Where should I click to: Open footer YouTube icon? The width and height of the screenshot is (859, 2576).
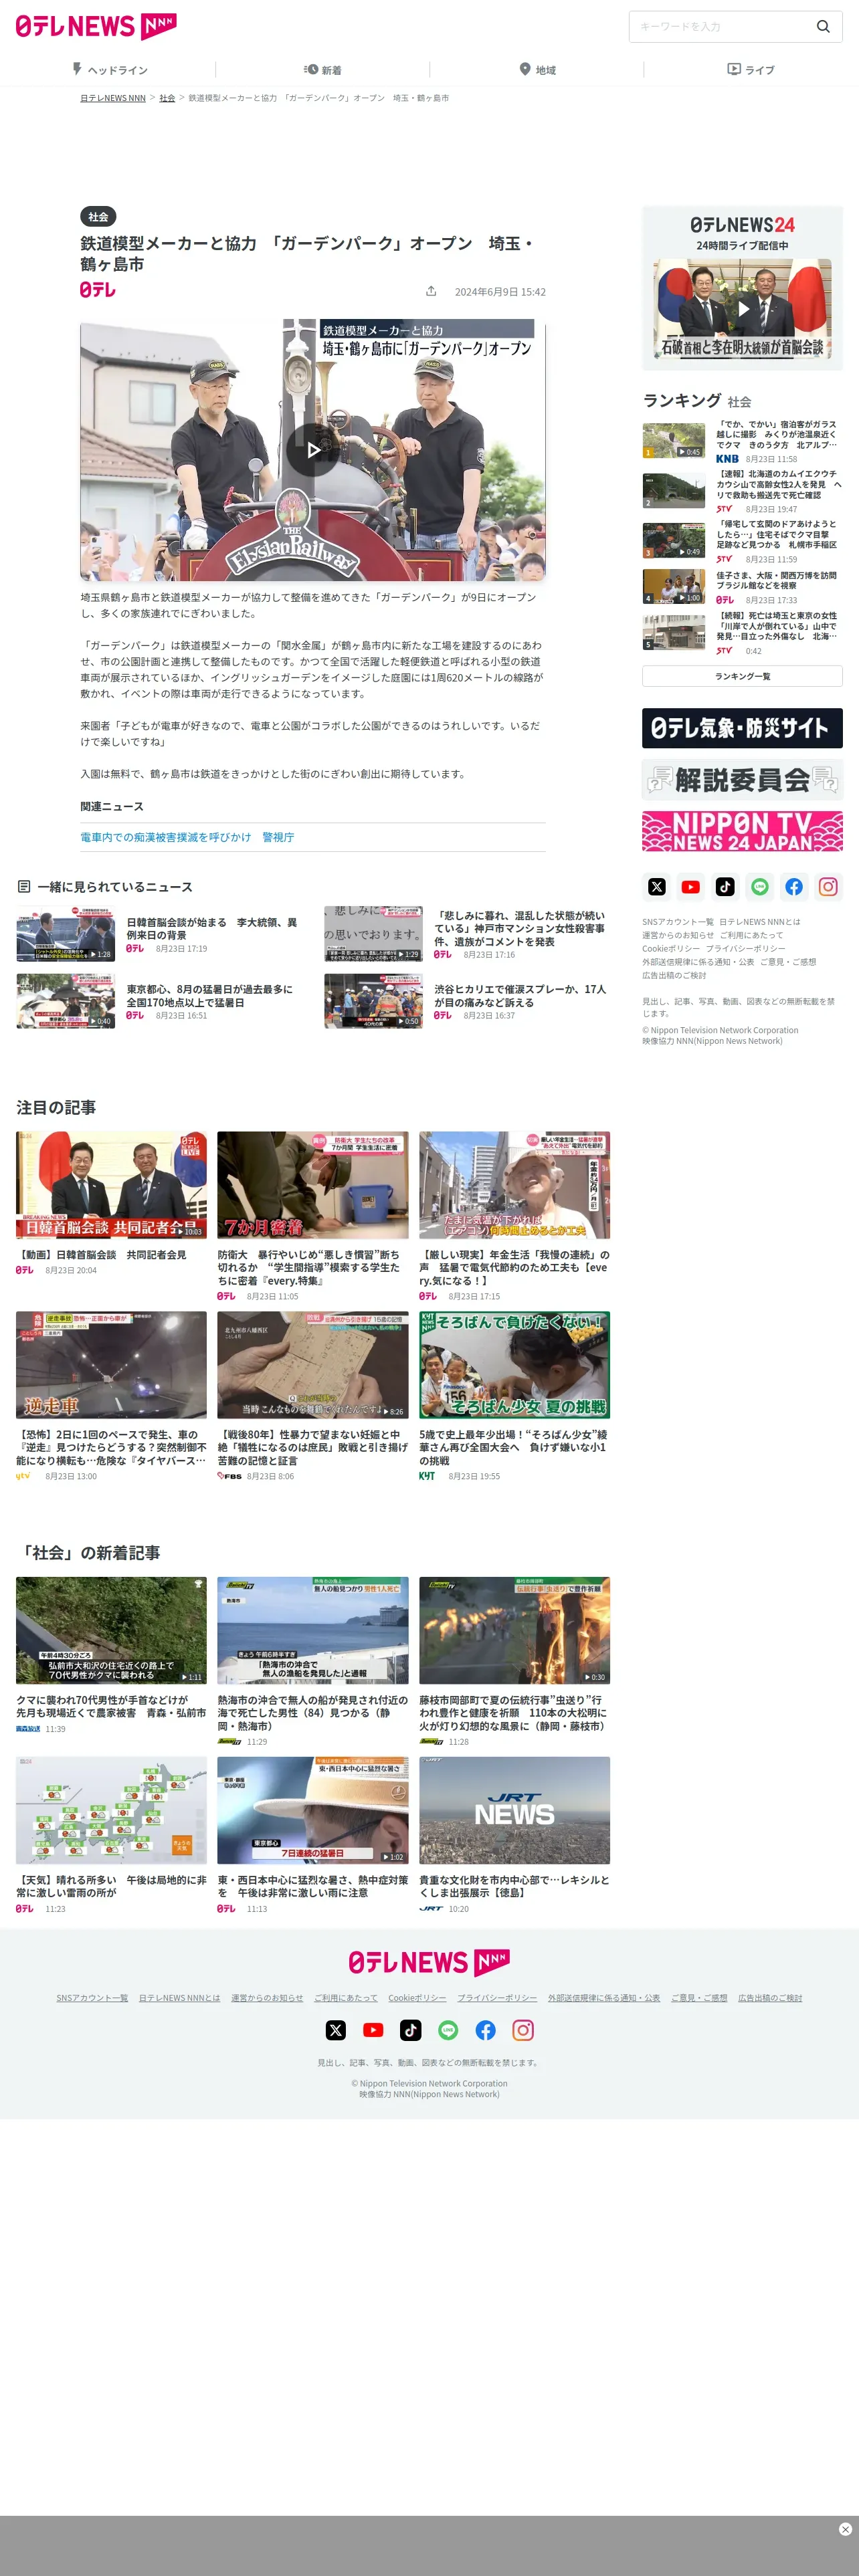click(373, 2030)
